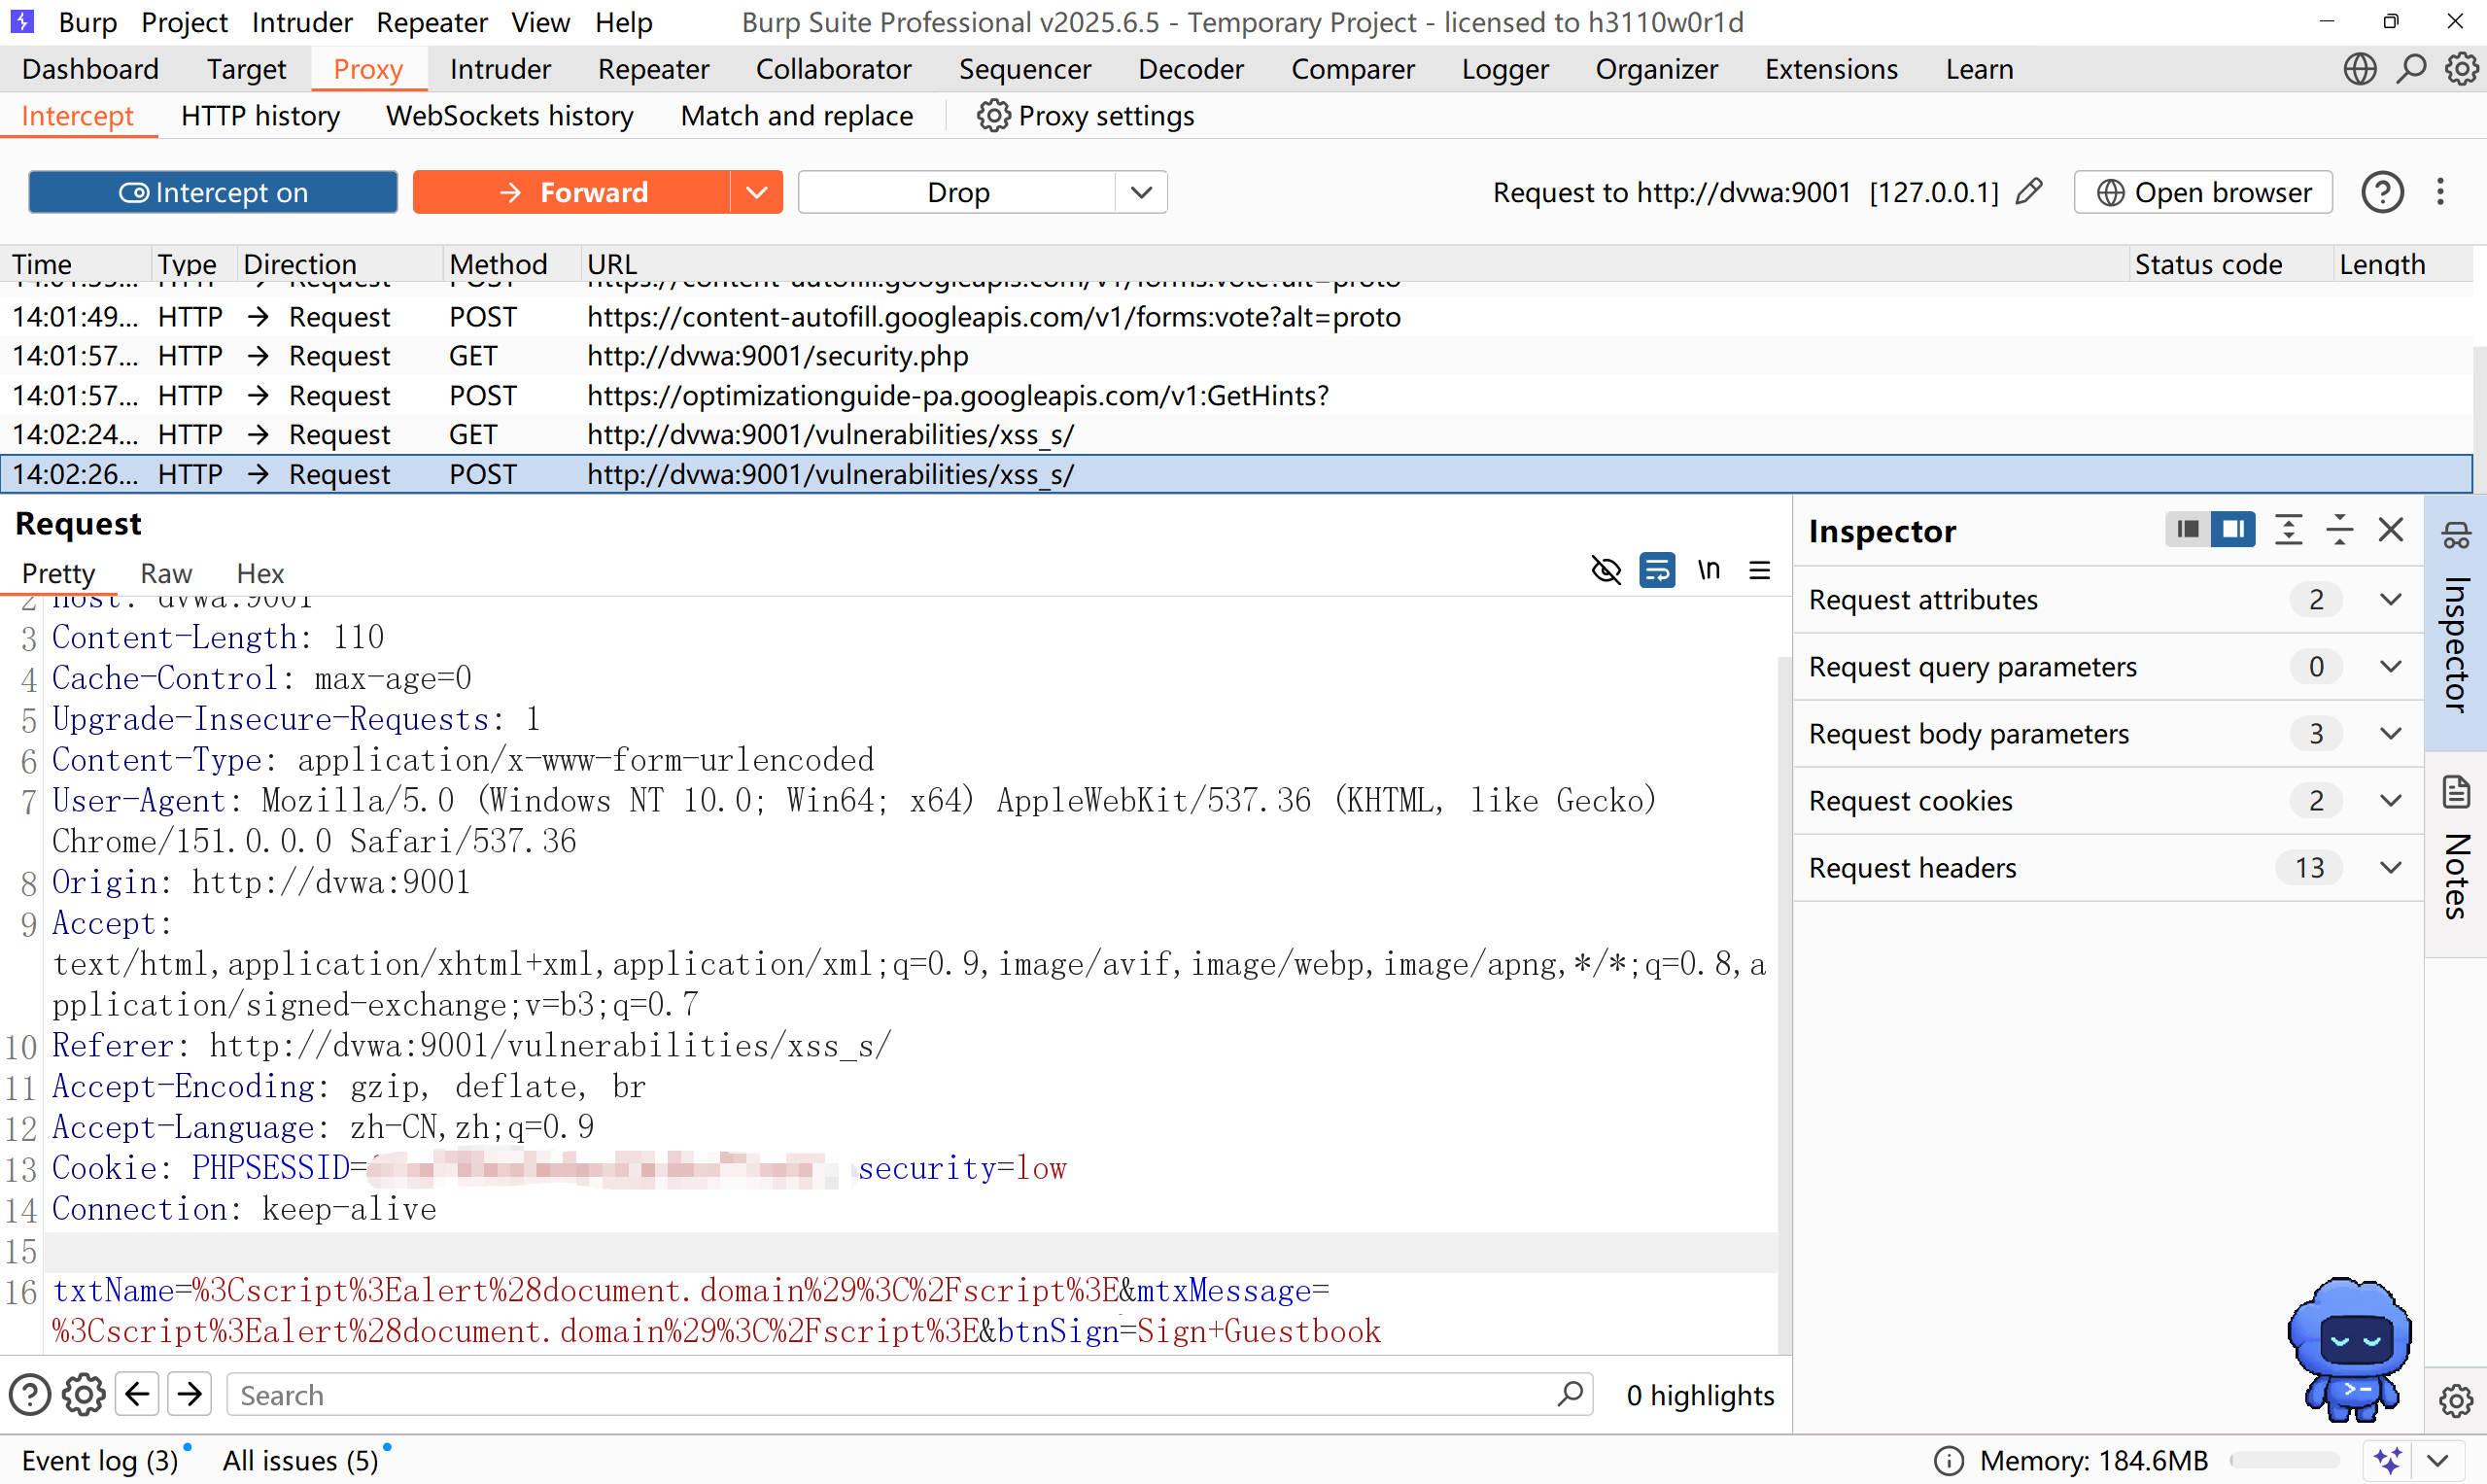Collapse all Inspector sections icon
The height and width of the screenshot is (1484, 2487).
click(x=2340, y=529)
